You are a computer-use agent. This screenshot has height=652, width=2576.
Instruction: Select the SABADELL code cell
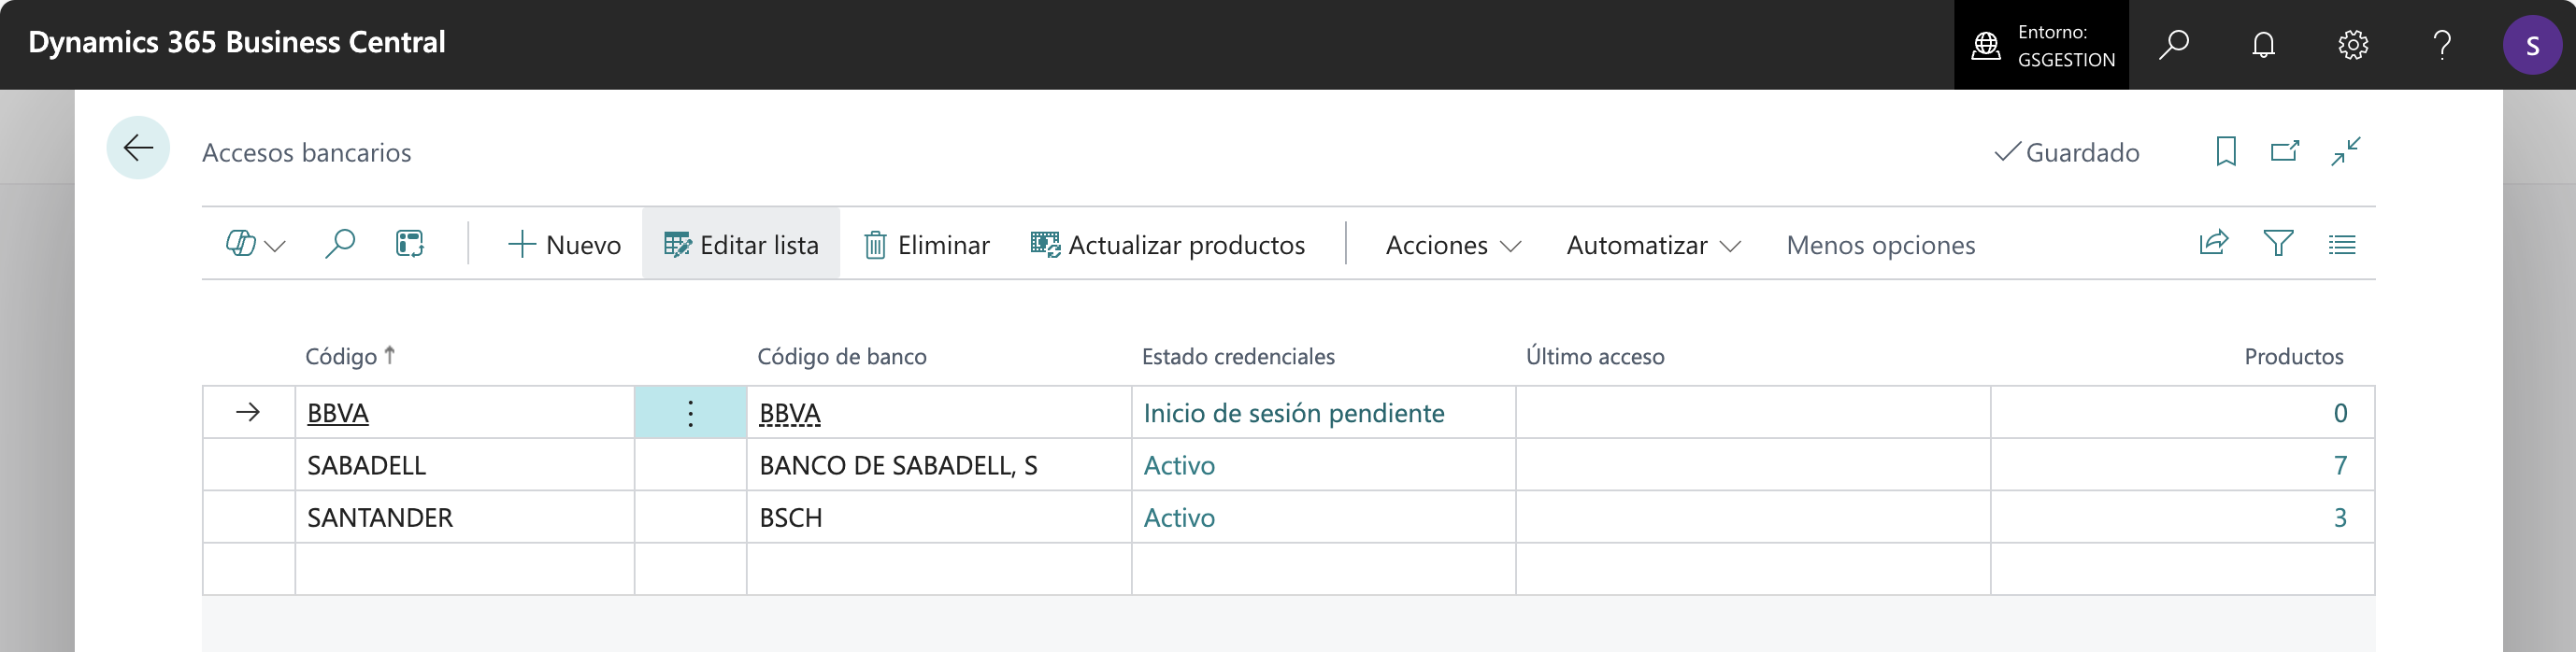tap(464, 465)
